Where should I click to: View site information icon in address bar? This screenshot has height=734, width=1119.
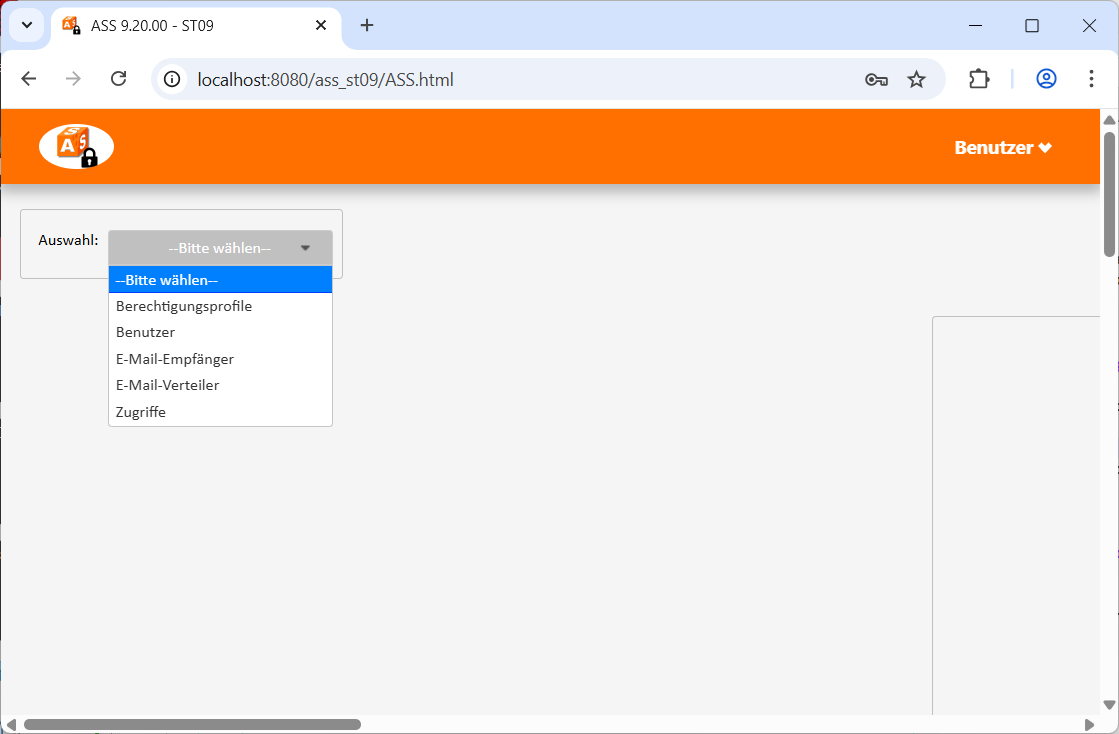[172, 79]
